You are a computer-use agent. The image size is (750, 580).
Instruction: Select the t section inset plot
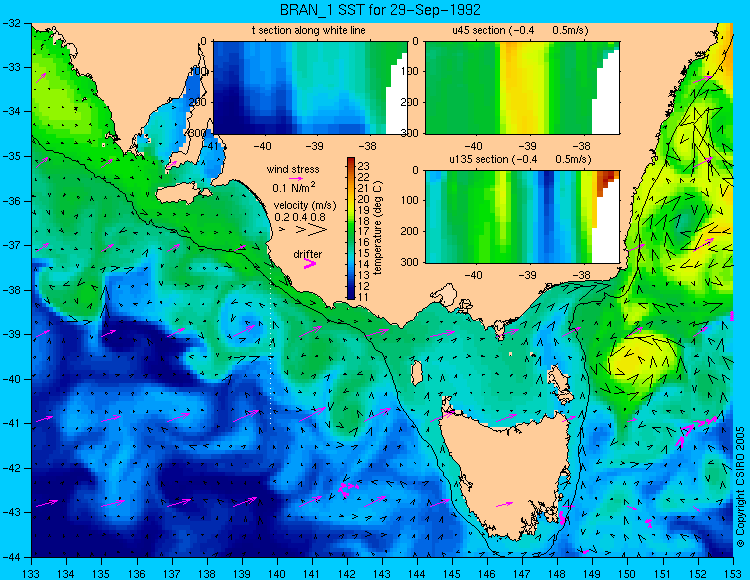[x=310, y=88]
